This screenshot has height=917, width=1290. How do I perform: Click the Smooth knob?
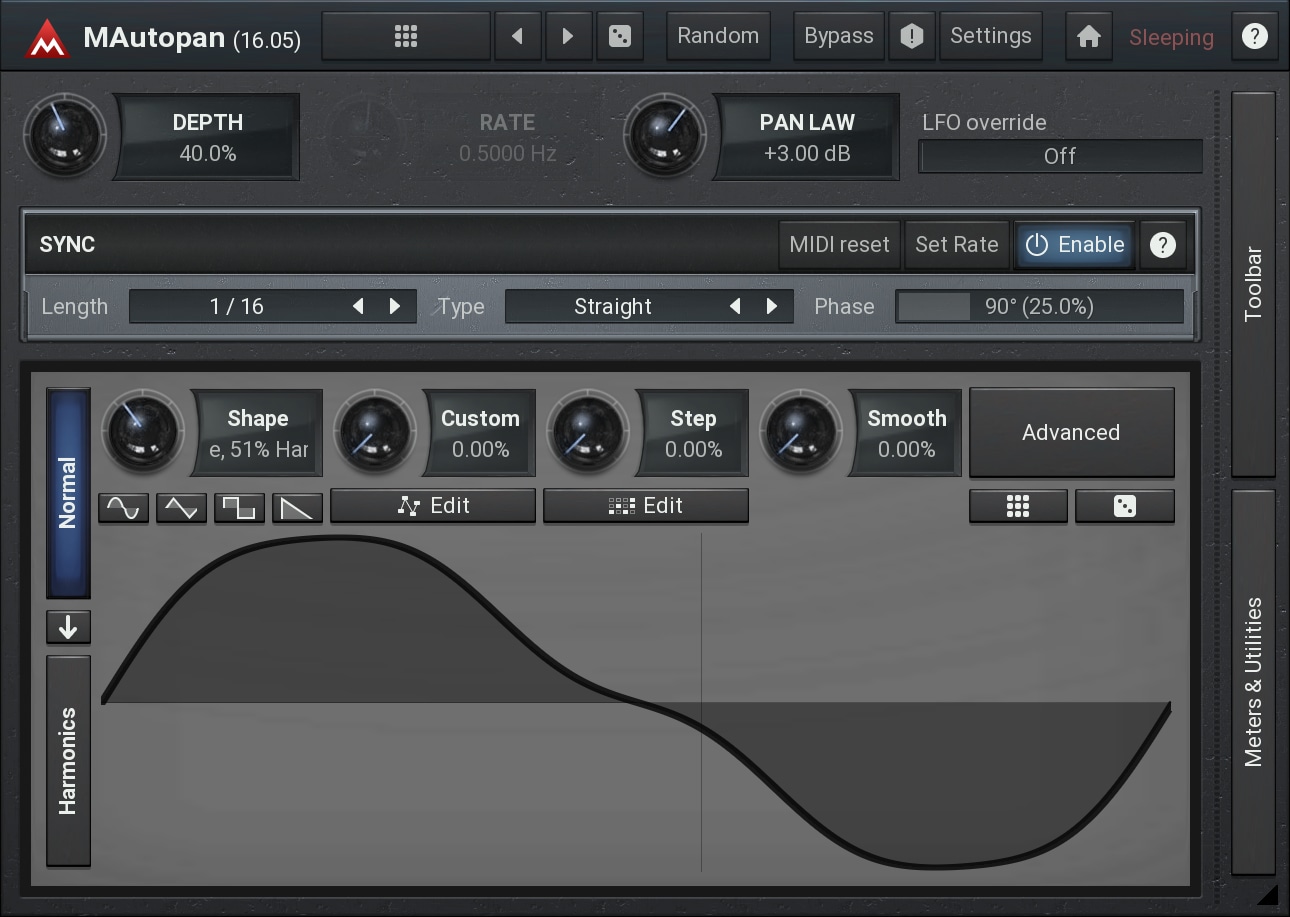(x=801, y=433)
